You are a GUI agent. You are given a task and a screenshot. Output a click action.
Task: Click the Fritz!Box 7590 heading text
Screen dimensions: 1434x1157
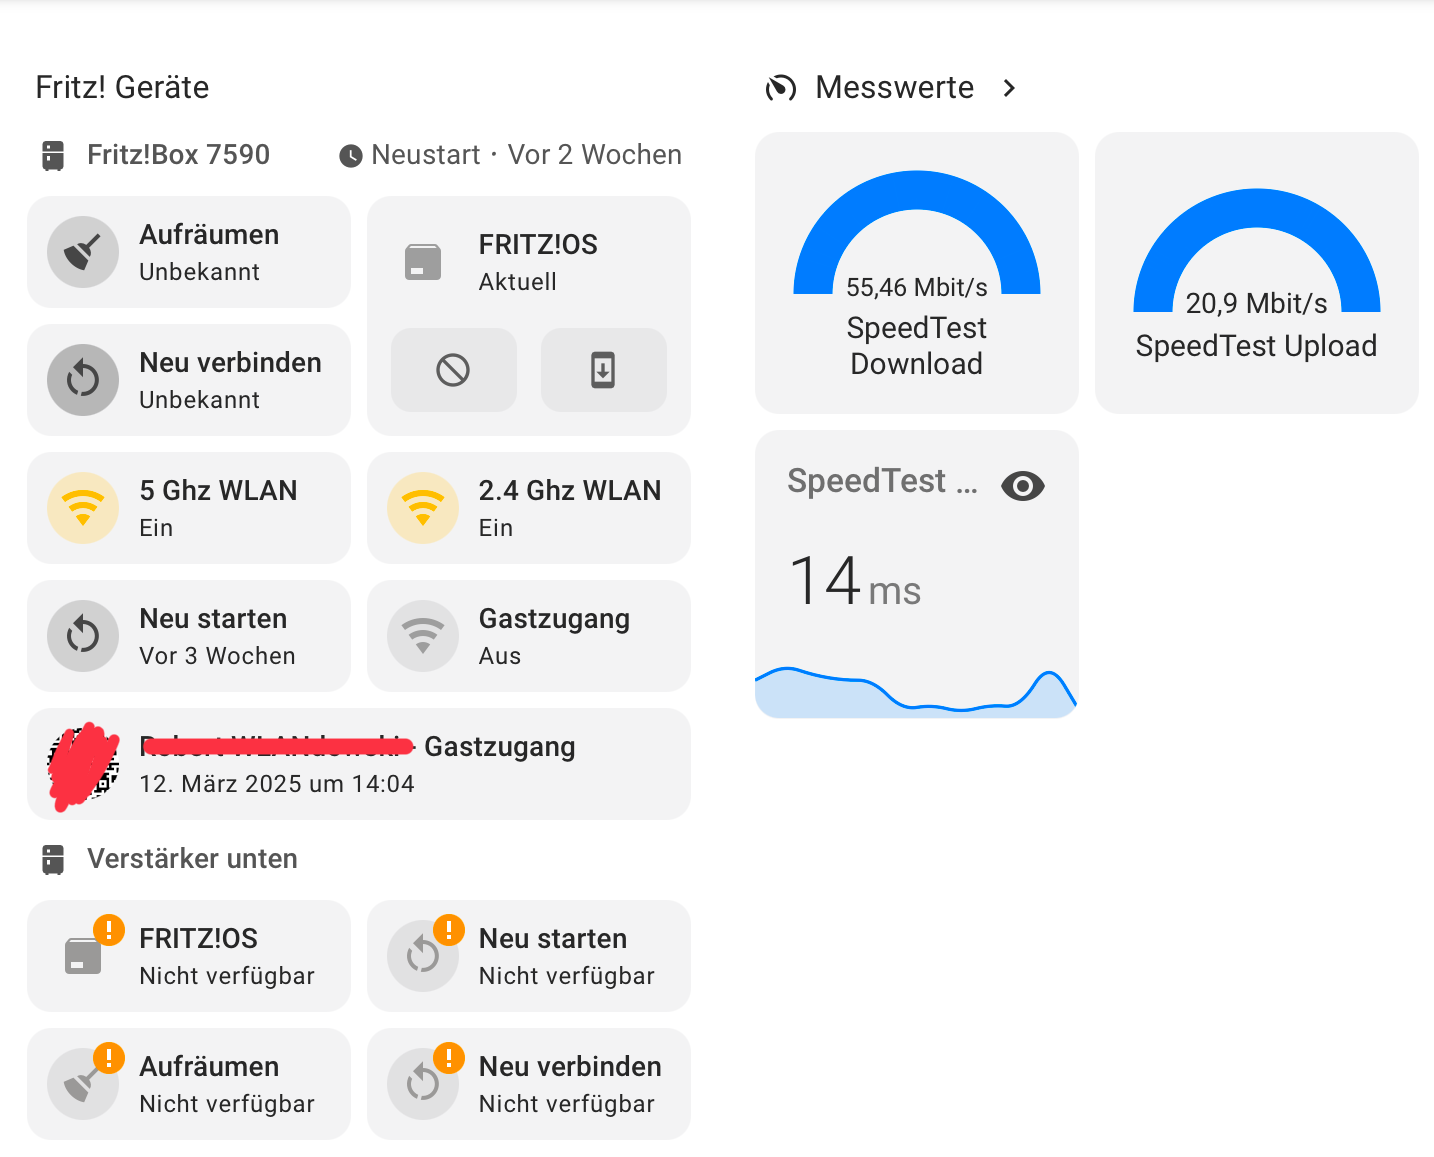(x=178, y=155)
